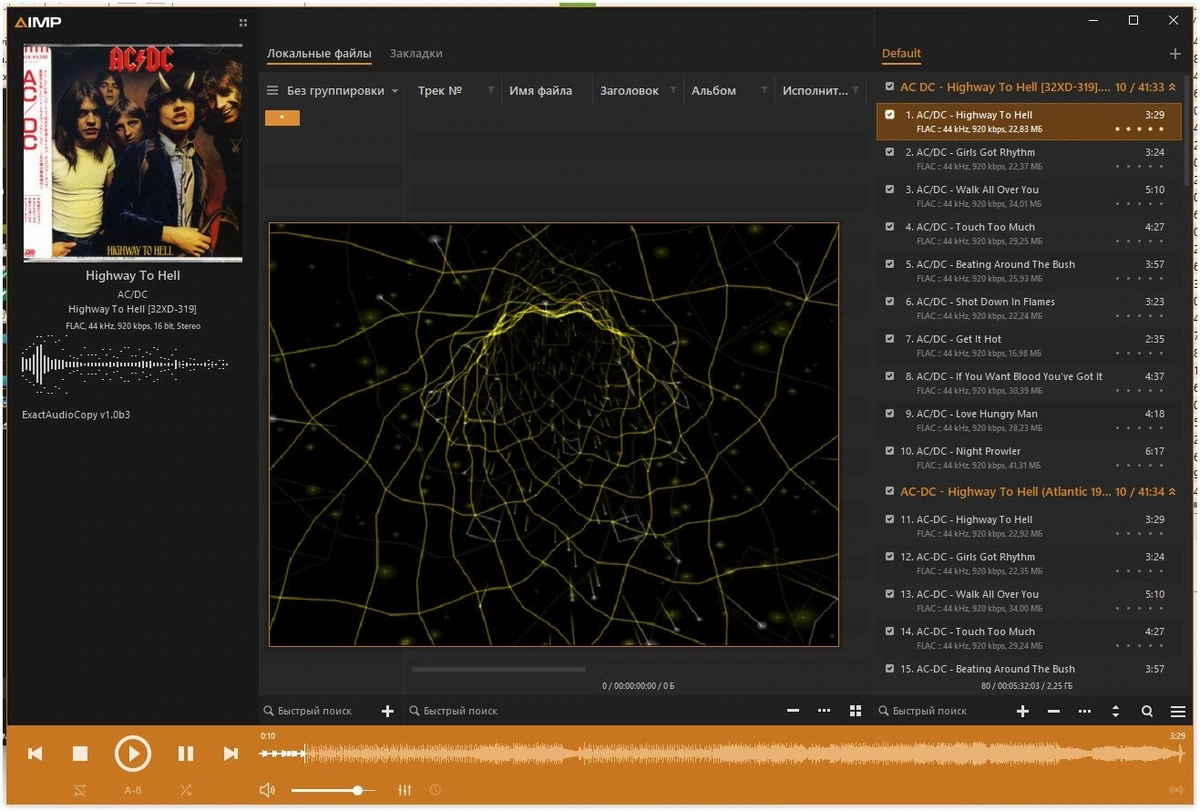The height and width of the screenshot is (811, 1200).
Task: Select the Default playlist tab
Action: (901, 53)
